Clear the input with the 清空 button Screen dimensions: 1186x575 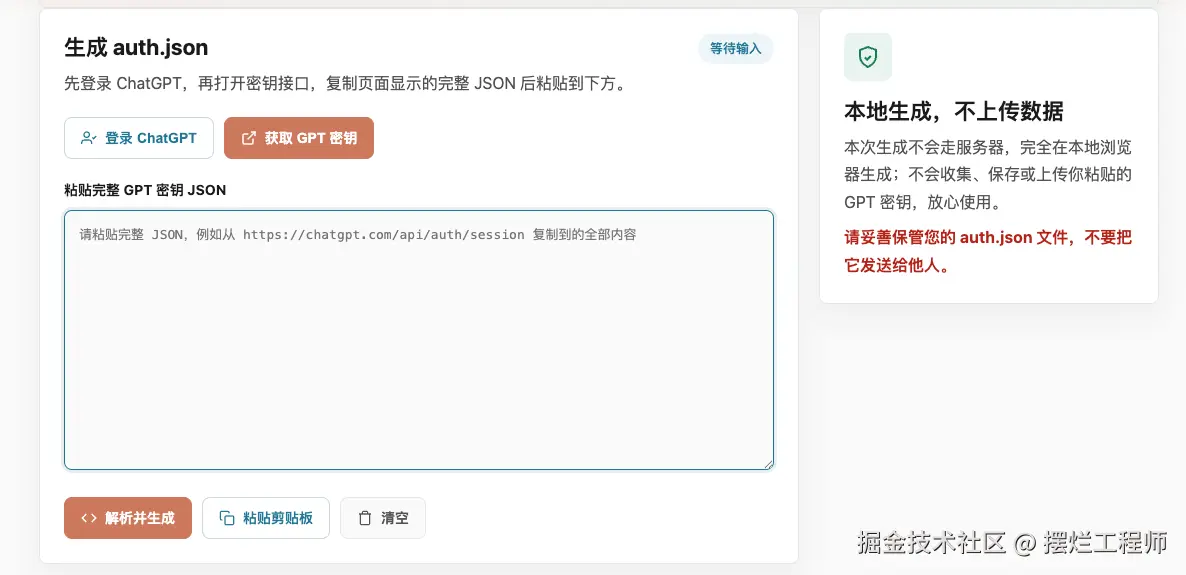click(x=383, y=518)
